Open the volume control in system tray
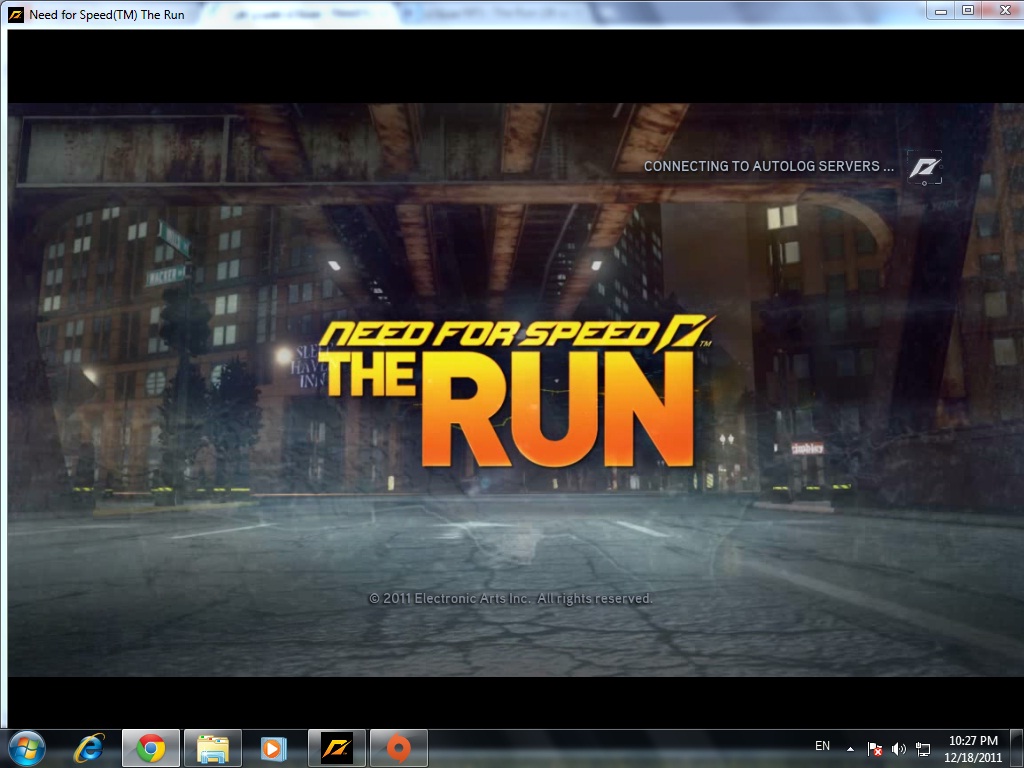1024x768 pixels. tap(899, 748)
